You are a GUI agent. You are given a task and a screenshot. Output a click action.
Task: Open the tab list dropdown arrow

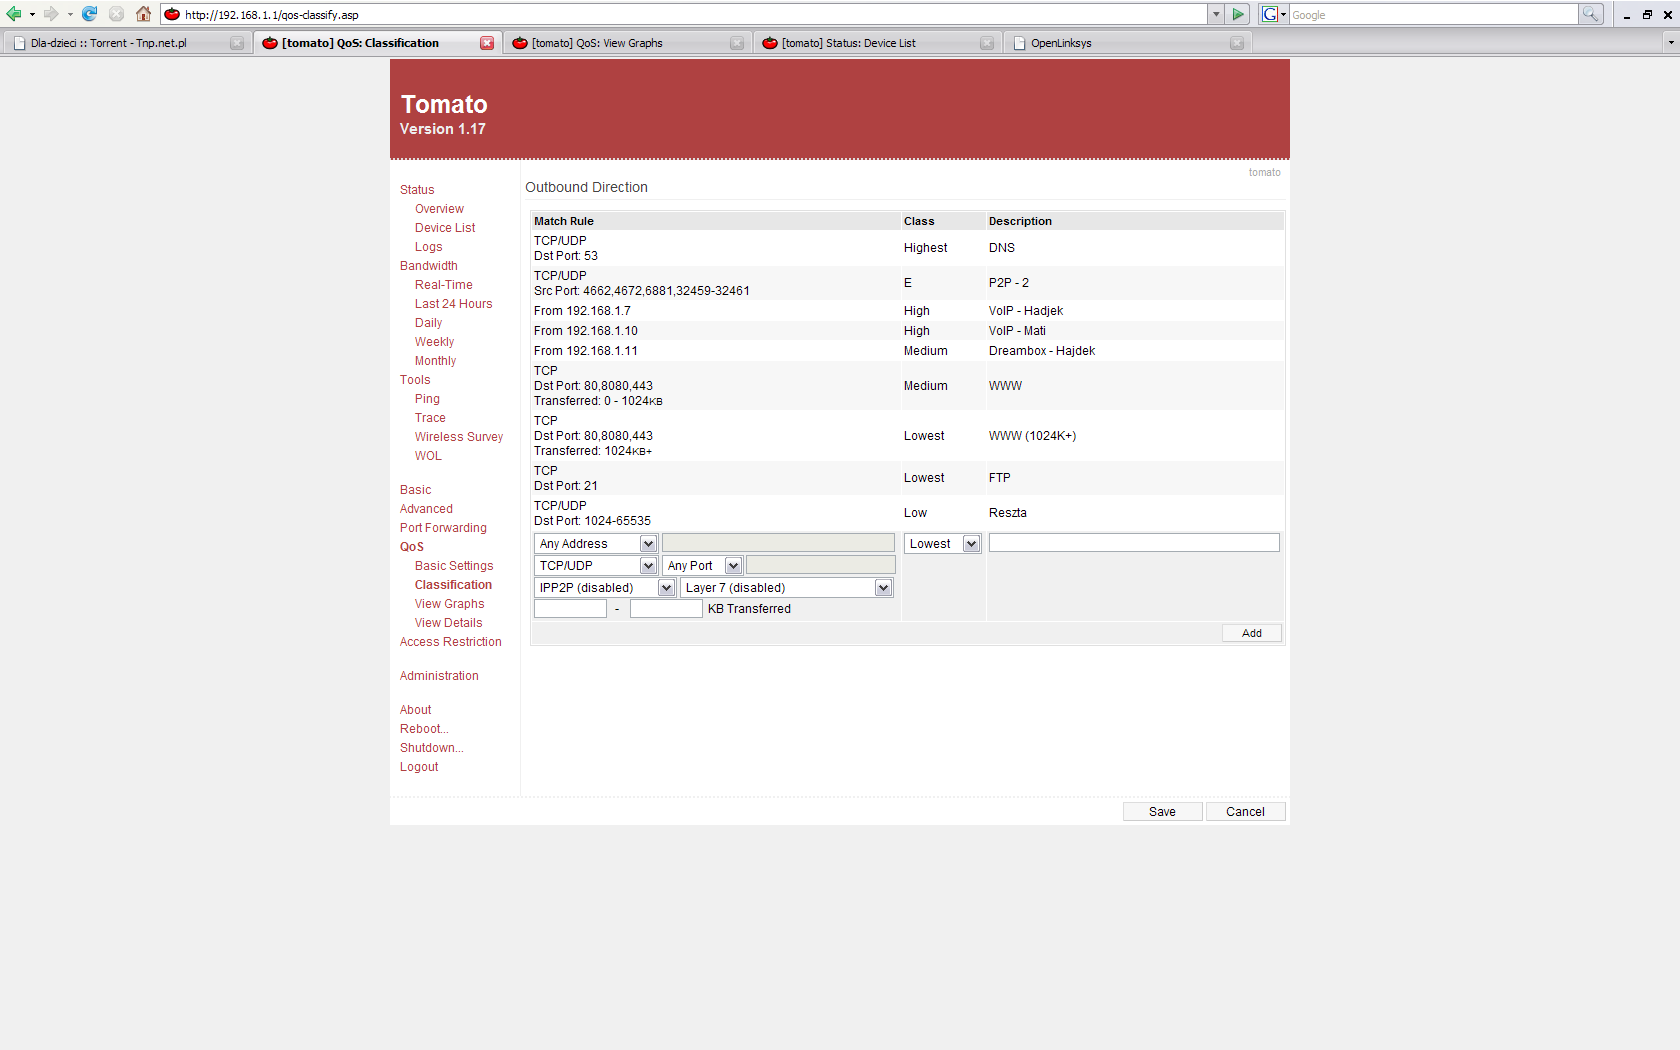point(1670,43)
